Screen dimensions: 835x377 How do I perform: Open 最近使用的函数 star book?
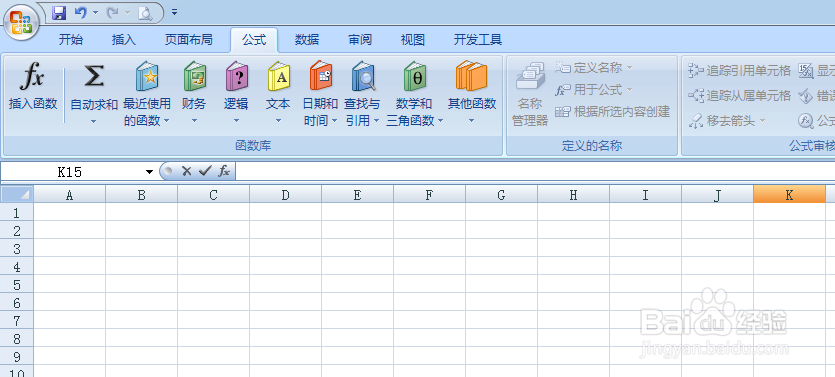(x=147, y=76)
